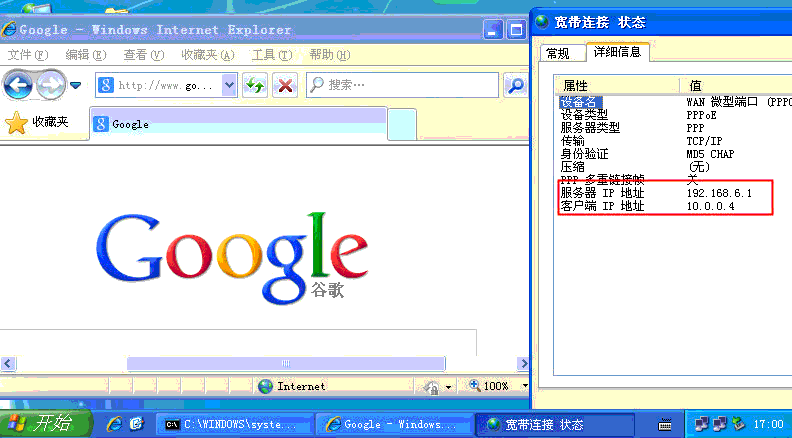The width and height of the screenshot is (792, 438).
Task: Click the red Stop loading icon
Action: pyautogui.click(x=285, y=85)
